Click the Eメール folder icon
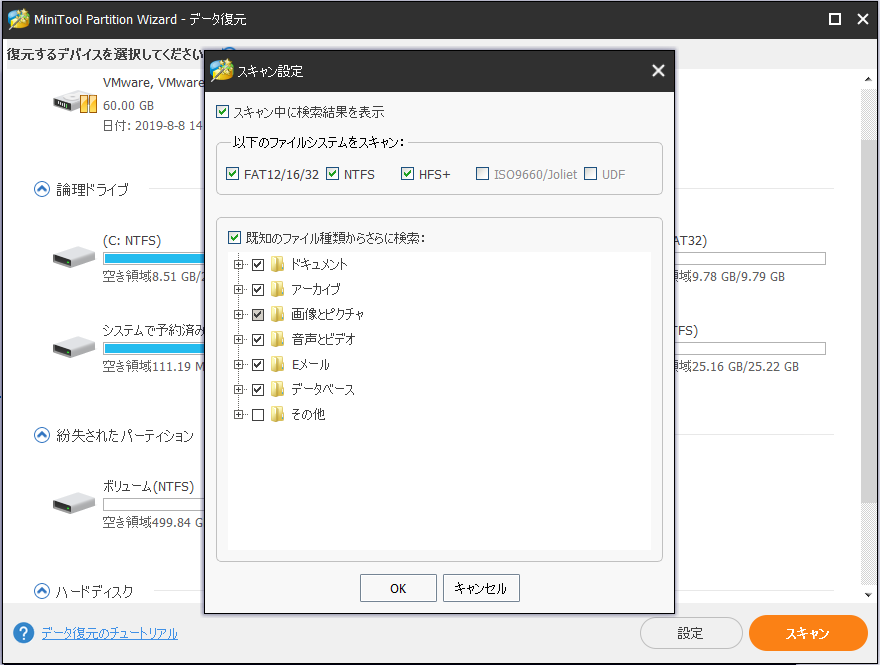The image size is (880, 665). pos(277,365)
